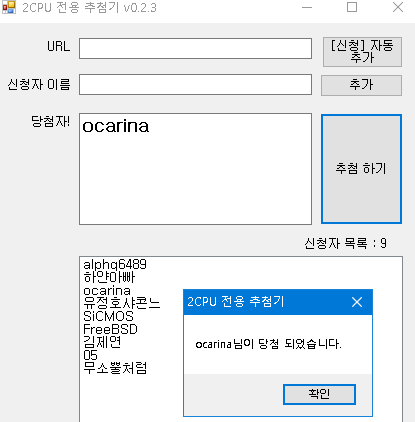The height and width of the screenshot is (422, 415).
Task: Select 05 entry in applicant list
Action: (x=90, y=355)
